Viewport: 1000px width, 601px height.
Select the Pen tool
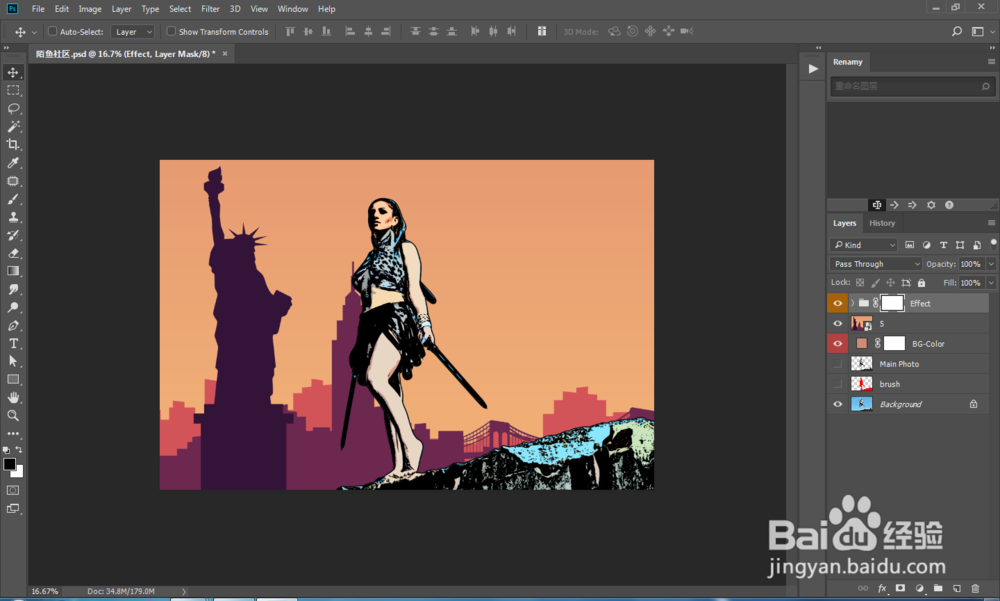(x=13, y=325)
